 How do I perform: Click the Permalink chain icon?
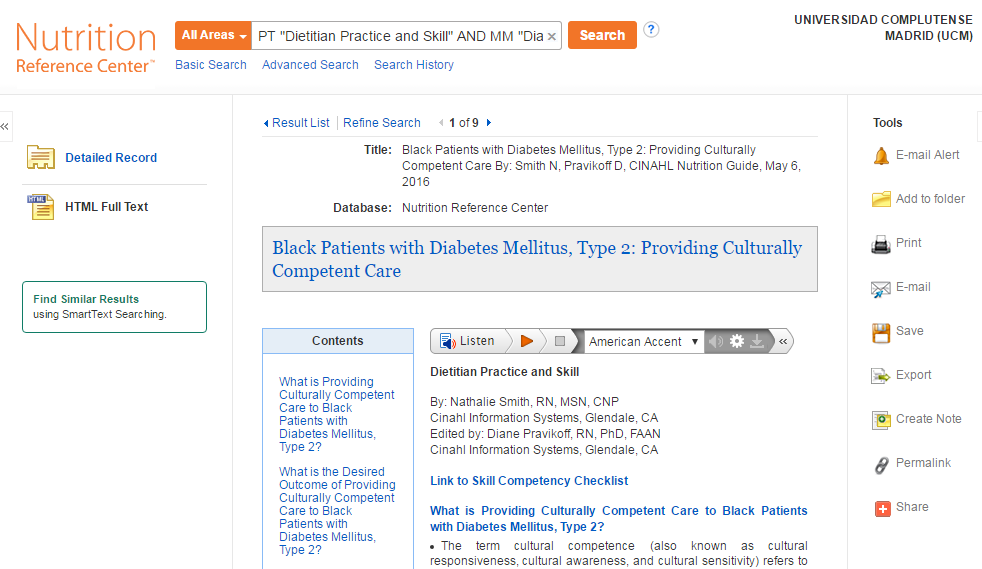881,464
